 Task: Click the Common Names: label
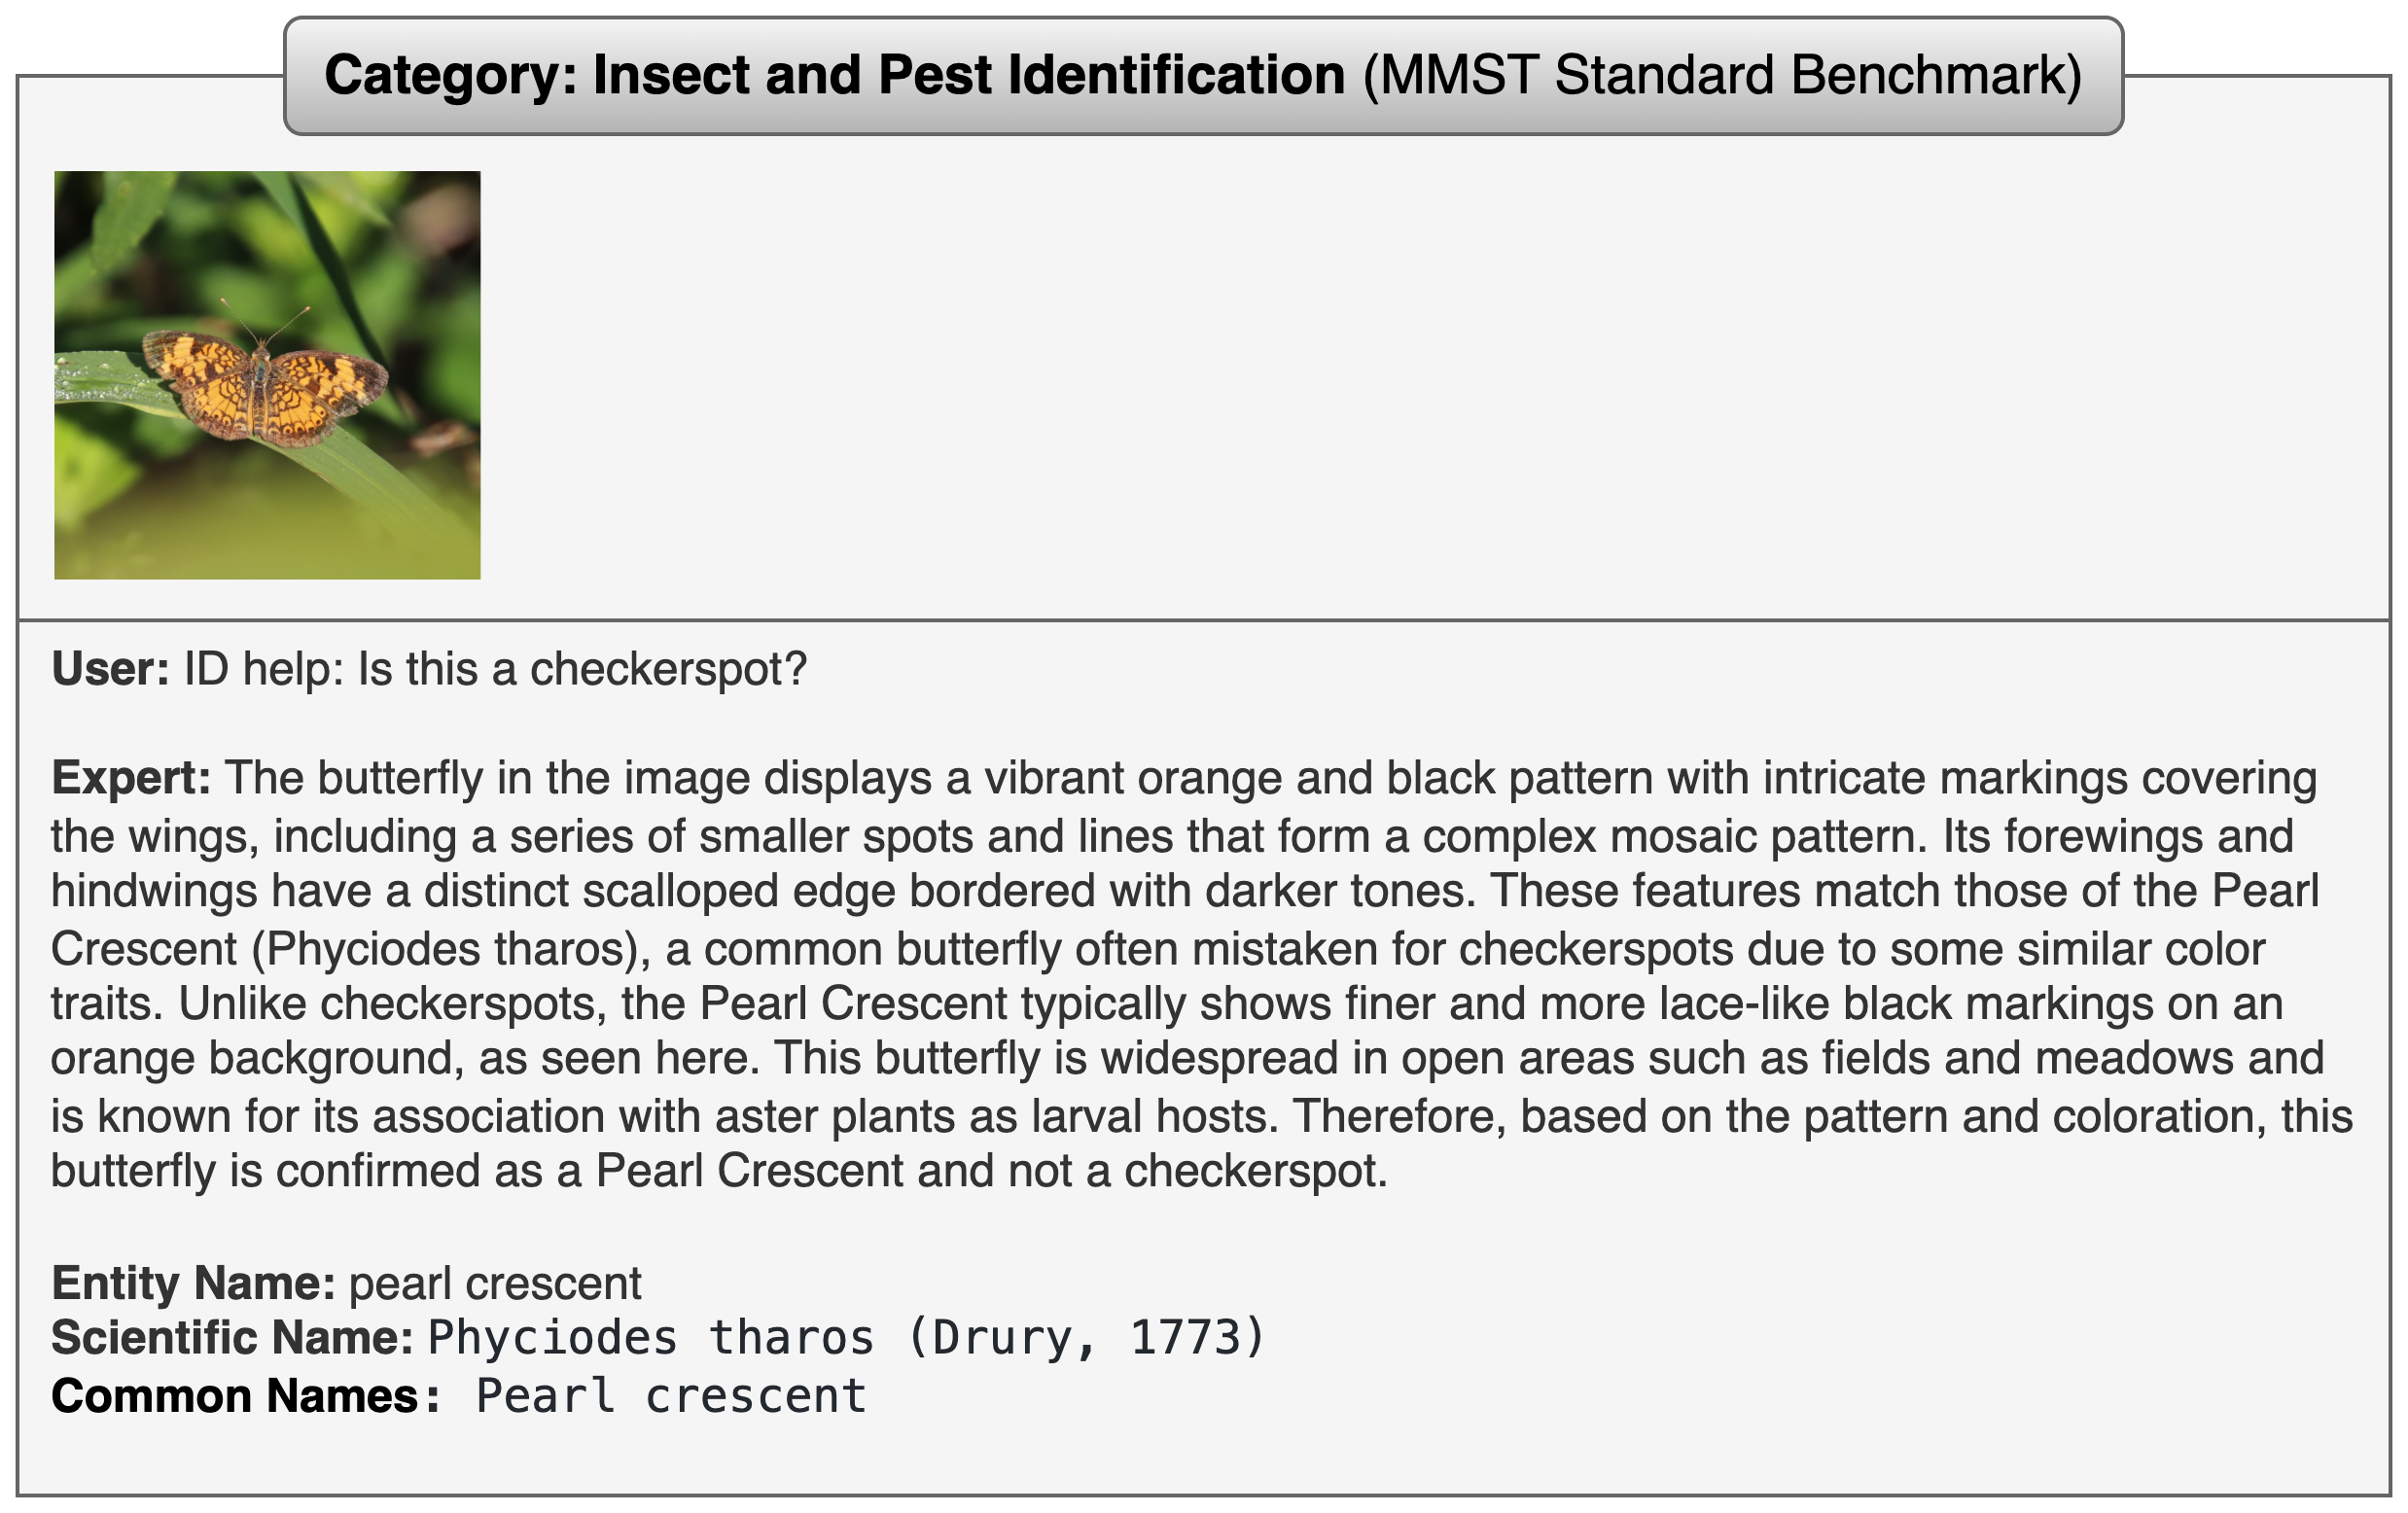point(245,1396)
